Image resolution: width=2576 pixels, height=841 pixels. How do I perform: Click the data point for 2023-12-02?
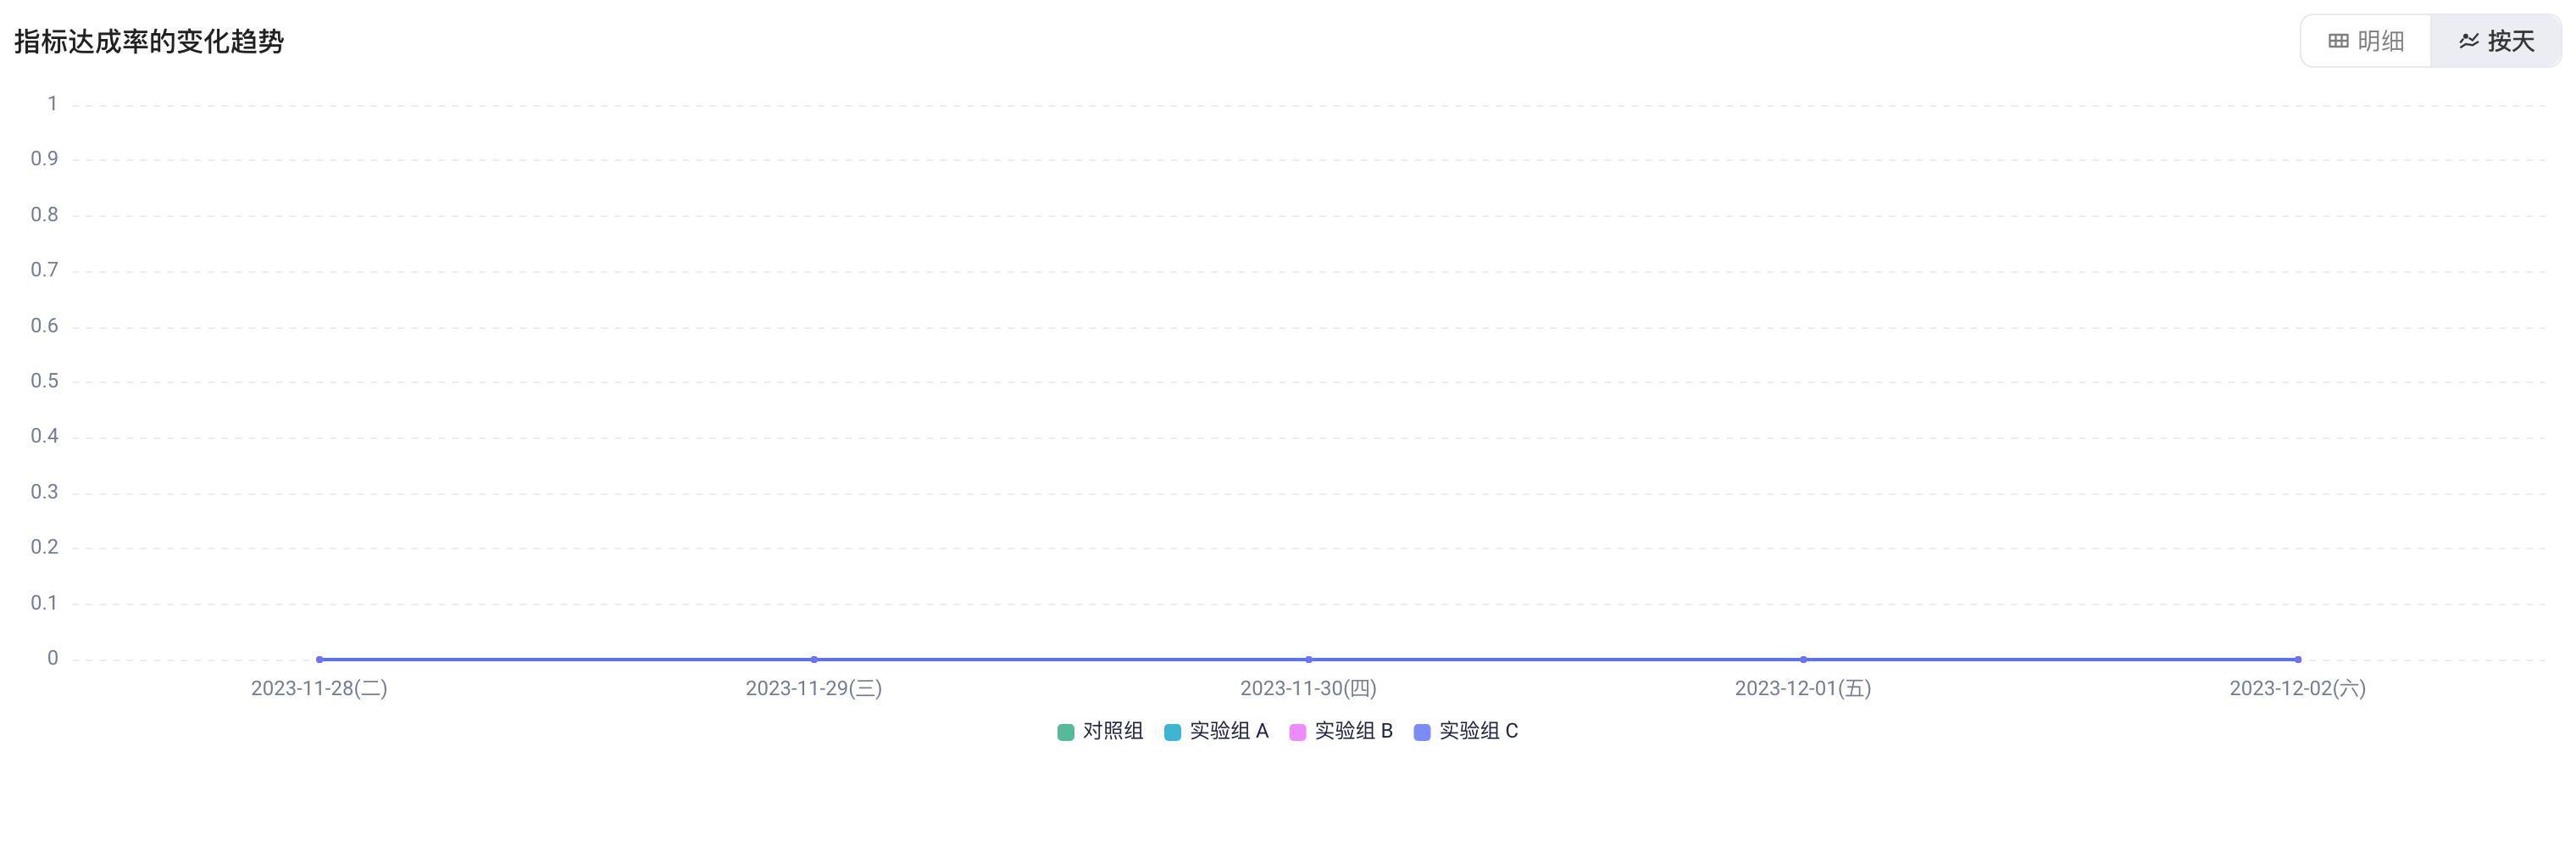2298,660
